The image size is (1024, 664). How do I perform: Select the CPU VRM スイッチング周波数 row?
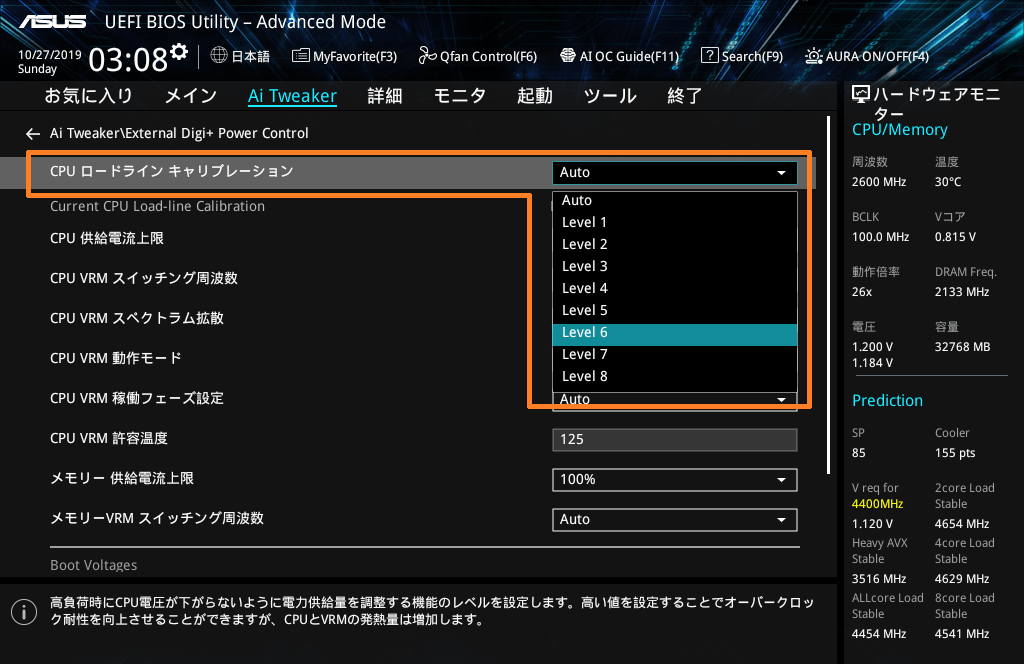click(x=144, y=278)
